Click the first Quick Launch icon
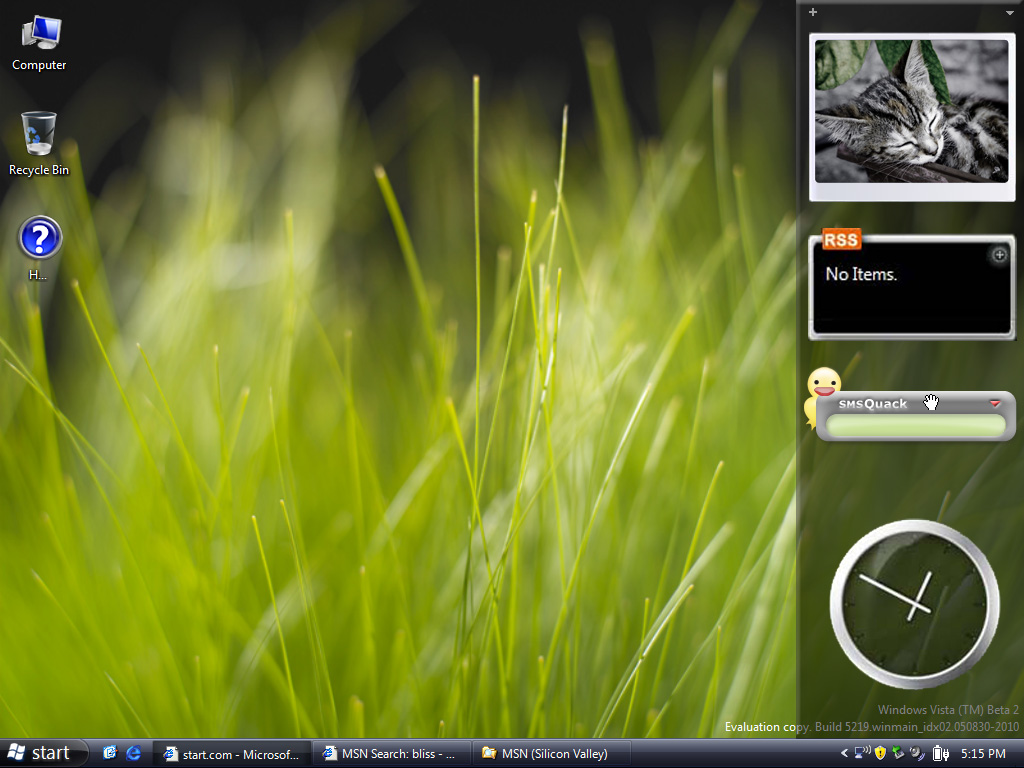The image size is (1024, 768). 110,753
